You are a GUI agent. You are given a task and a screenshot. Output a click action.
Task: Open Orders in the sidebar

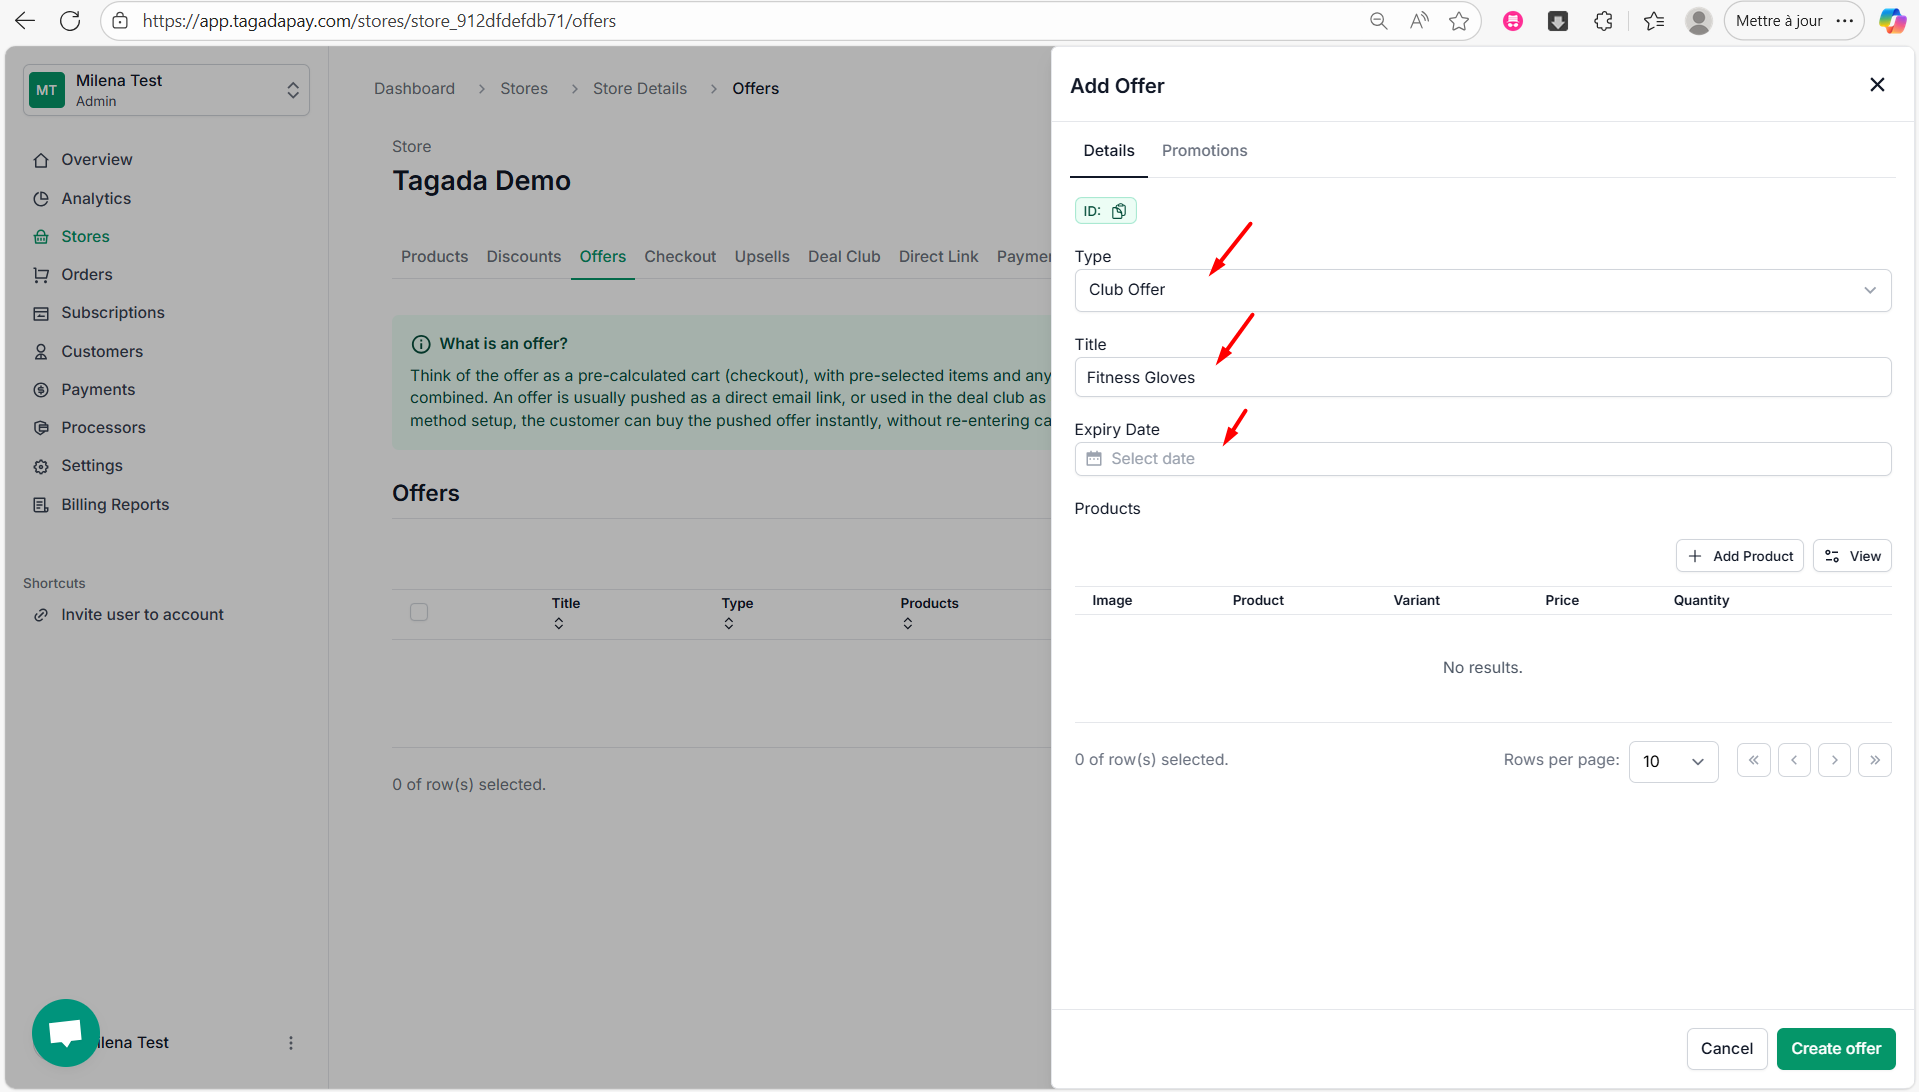(86, 275)
